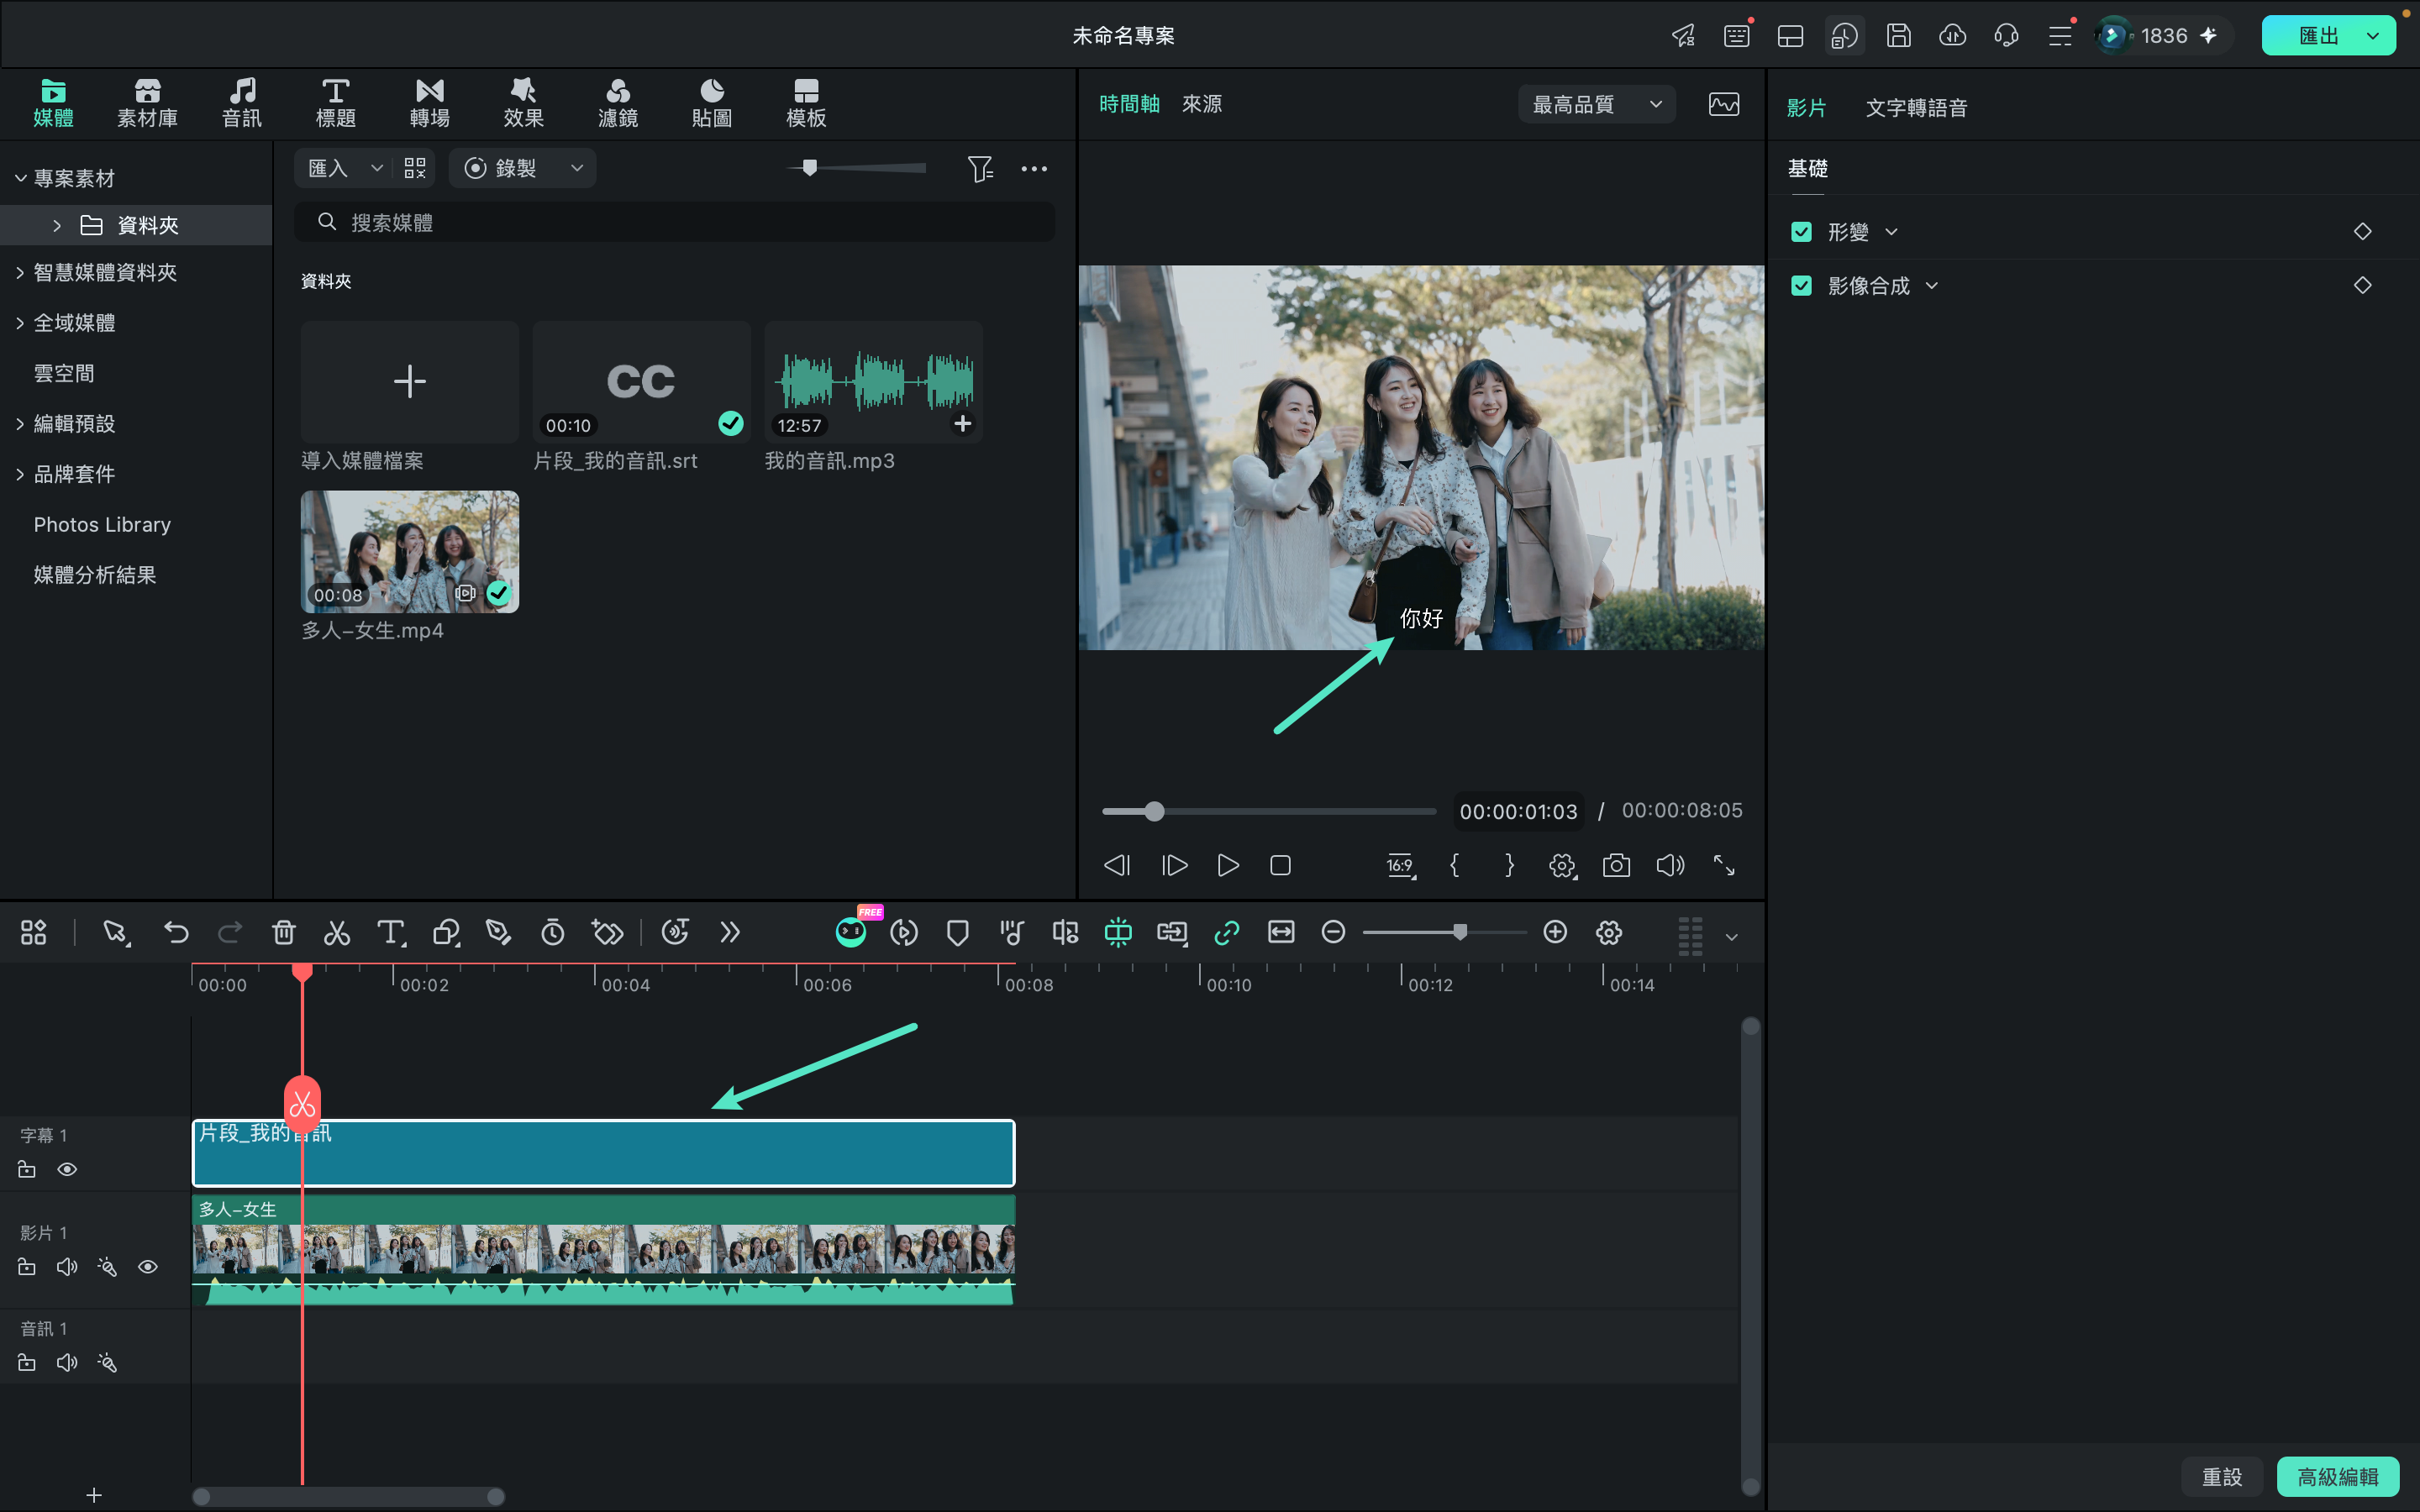Expand the 匯入 import dropdown arrow
Image resolution: width=2420 pixels, height=1512 pixels.
coord(377,168)
